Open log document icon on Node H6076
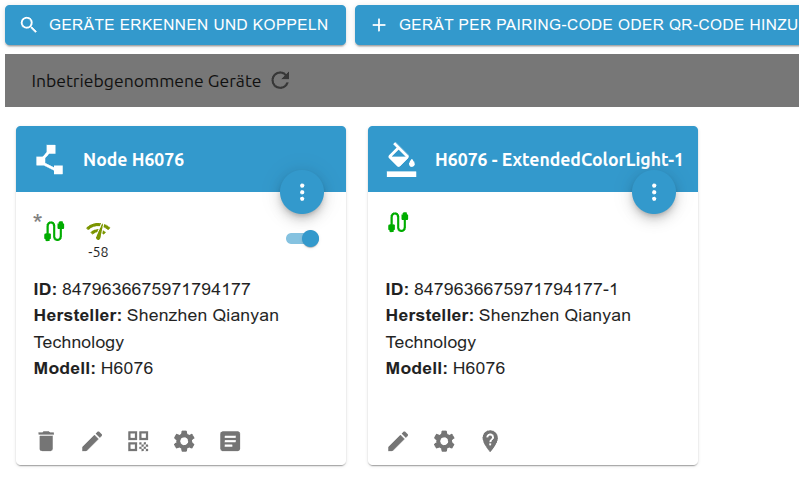 (x=230, y=441)
